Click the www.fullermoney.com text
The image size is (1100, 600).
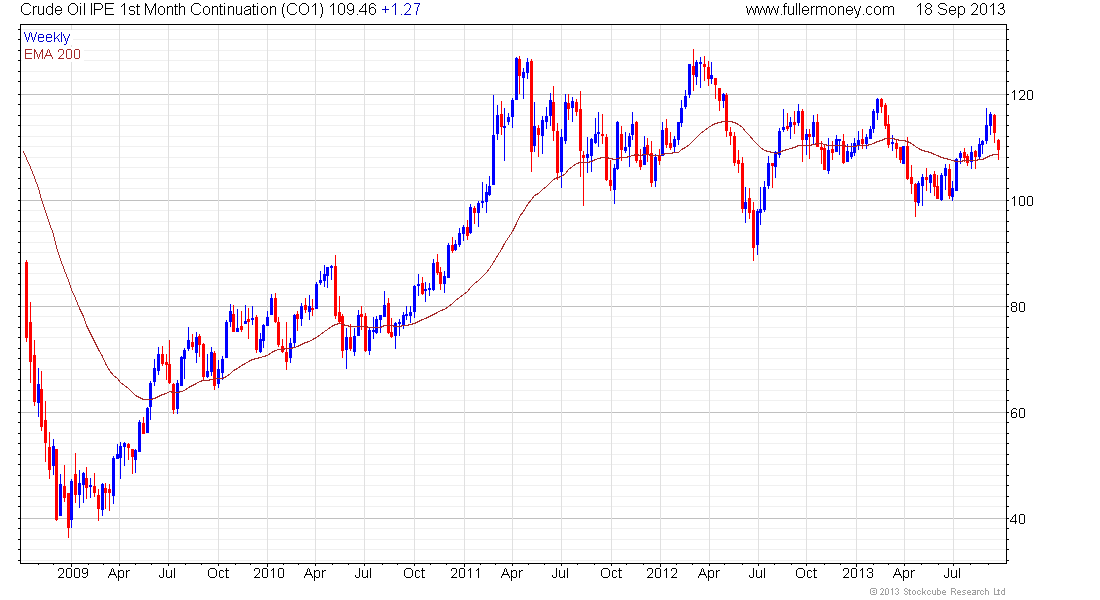tap(819, 10)
